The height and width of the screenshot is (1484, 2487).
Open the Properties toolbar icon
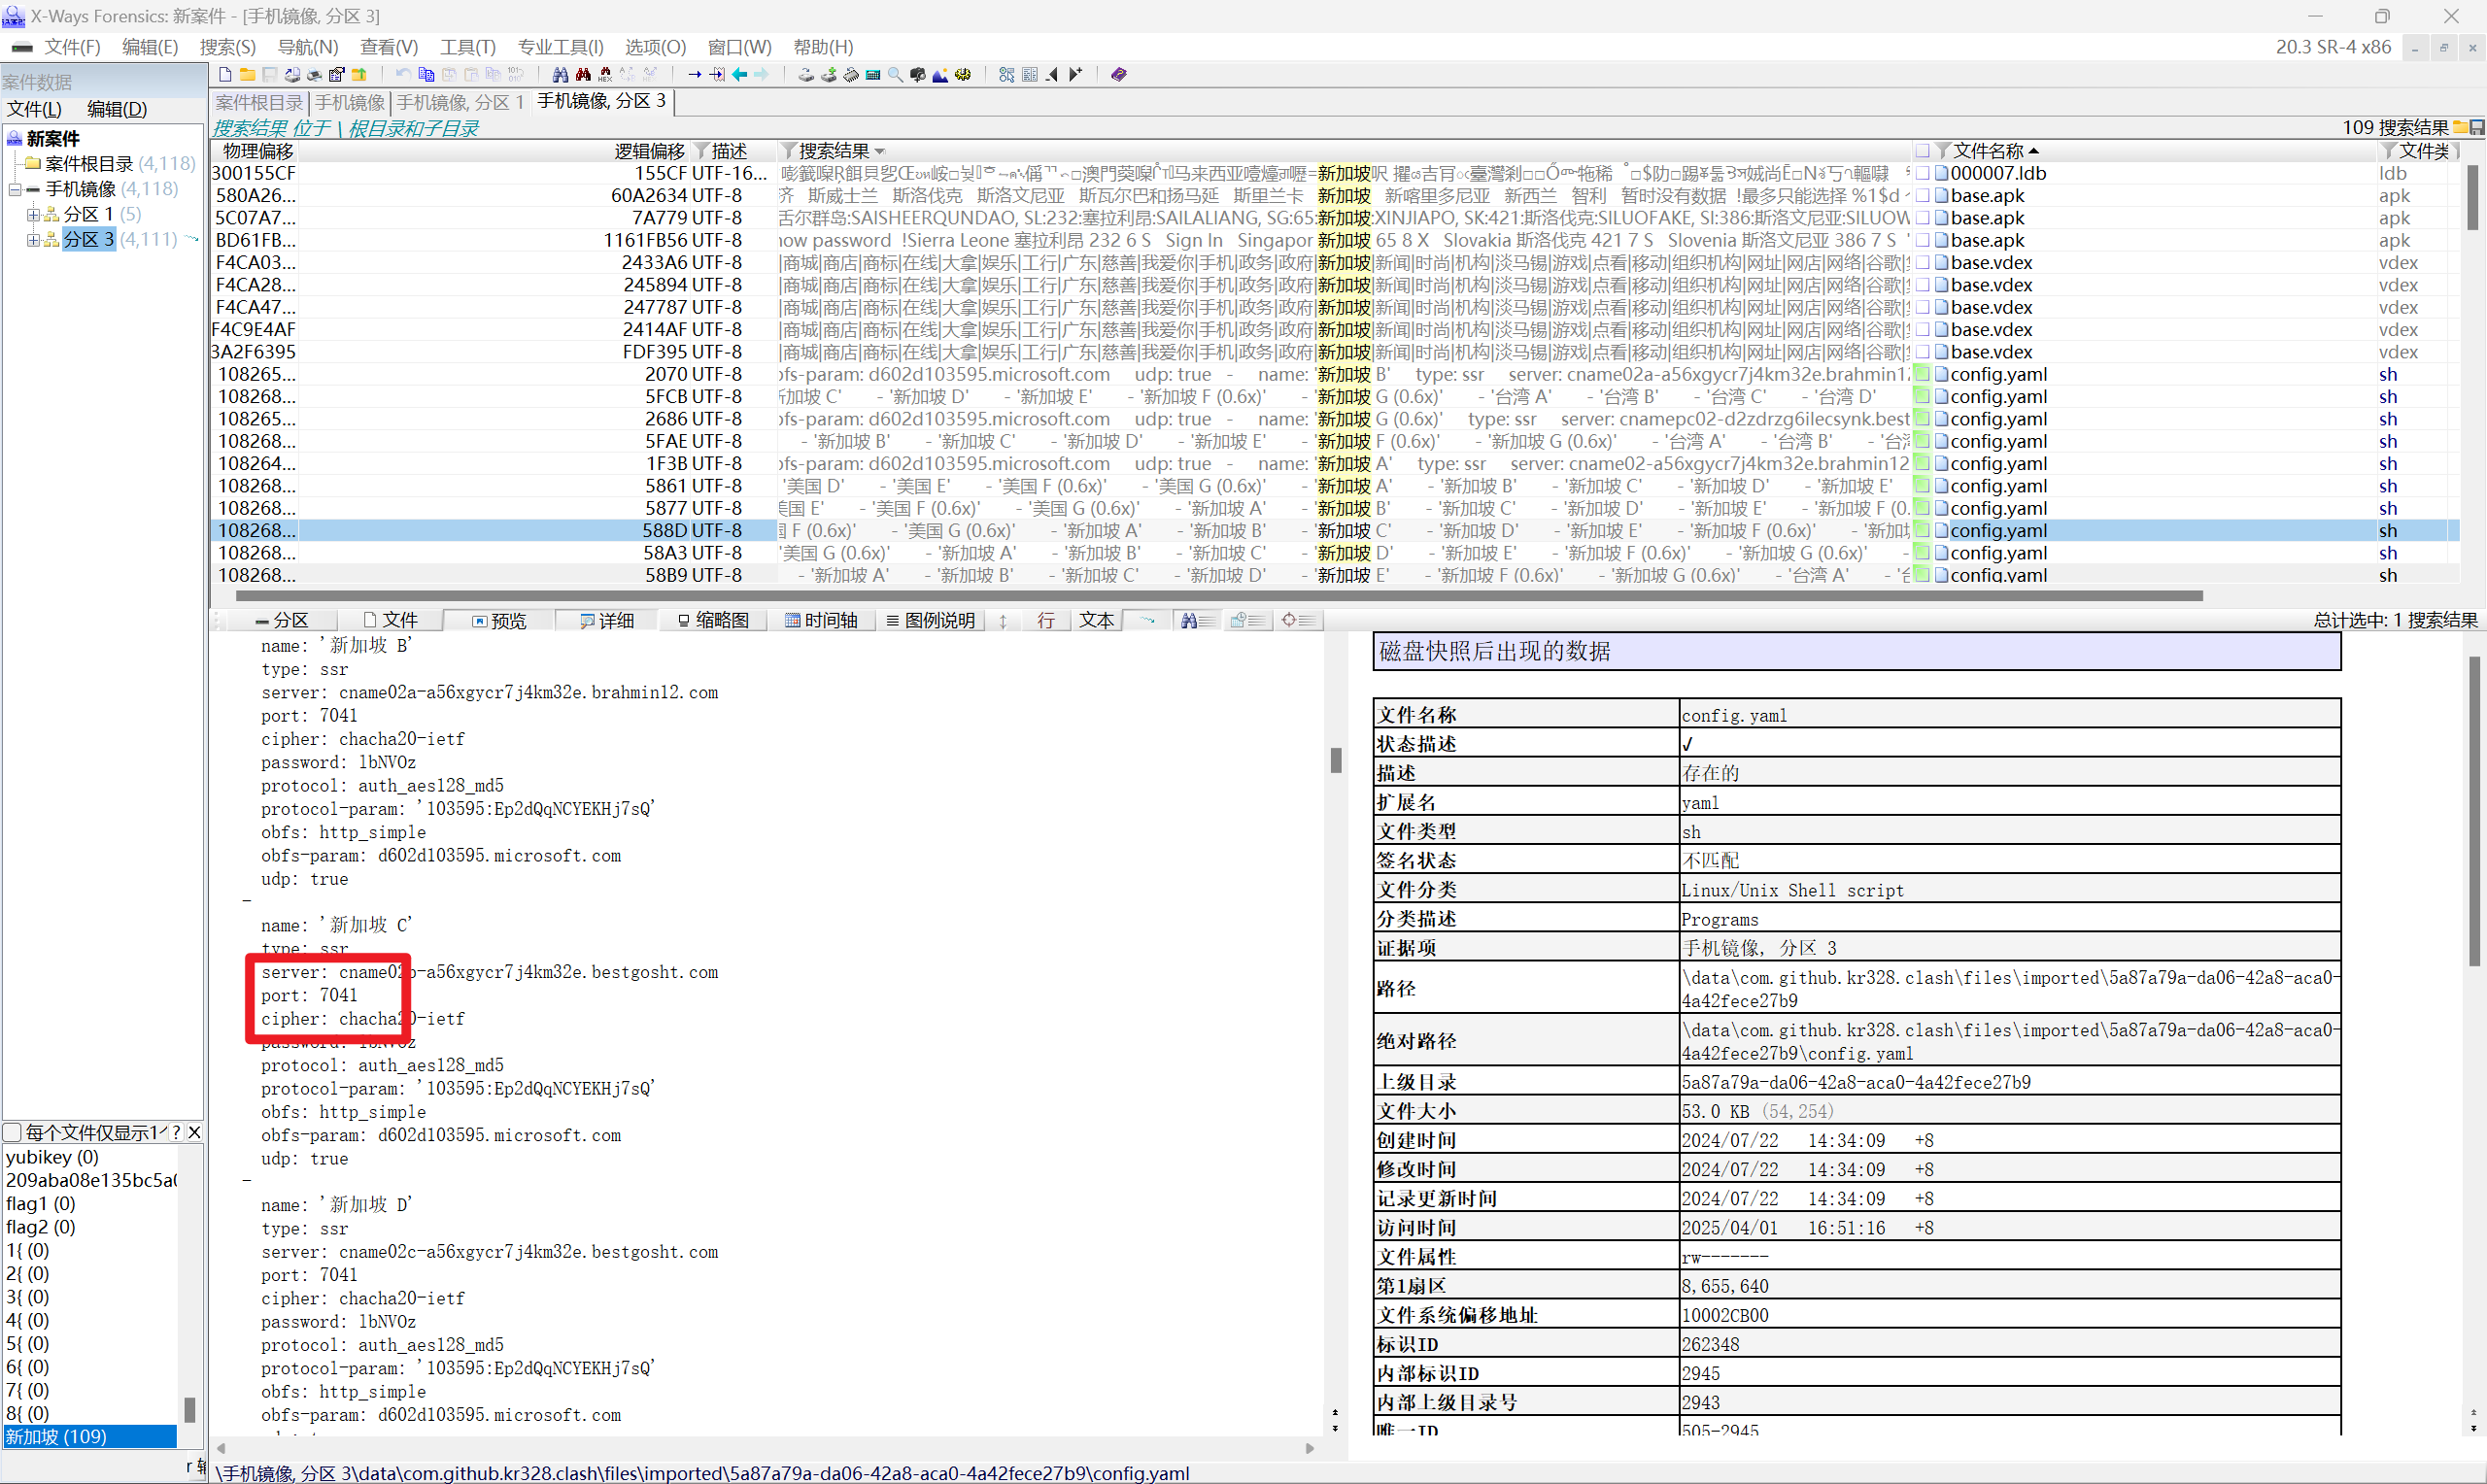click(x=337, y=75)
